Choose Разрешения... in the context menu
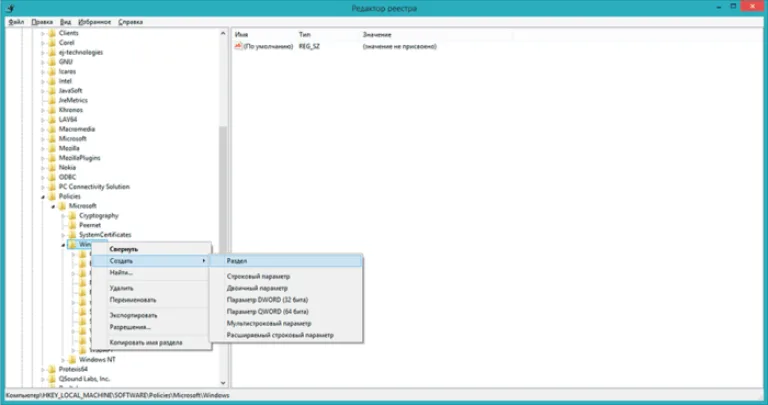The height and width of the screenshot is (405, 768). coord(152,327)
